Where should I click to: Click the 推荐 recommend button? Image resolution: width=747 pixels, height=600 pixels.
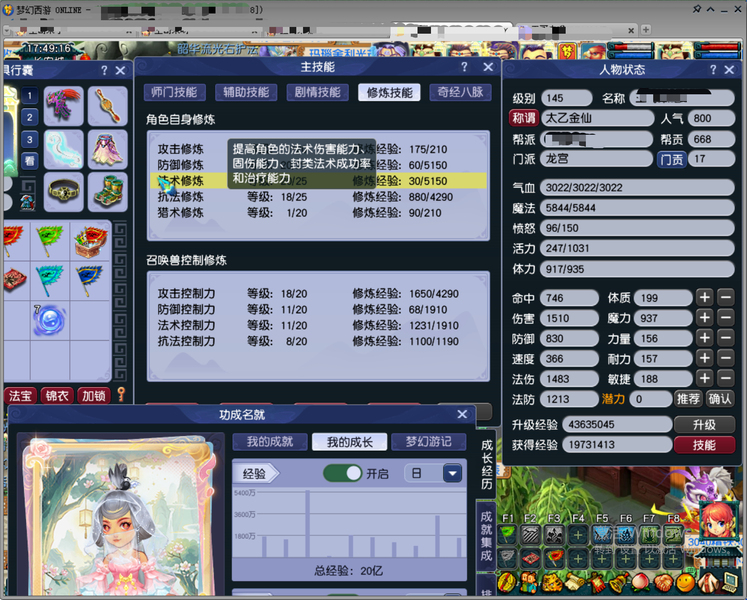[x=688, y=398]
